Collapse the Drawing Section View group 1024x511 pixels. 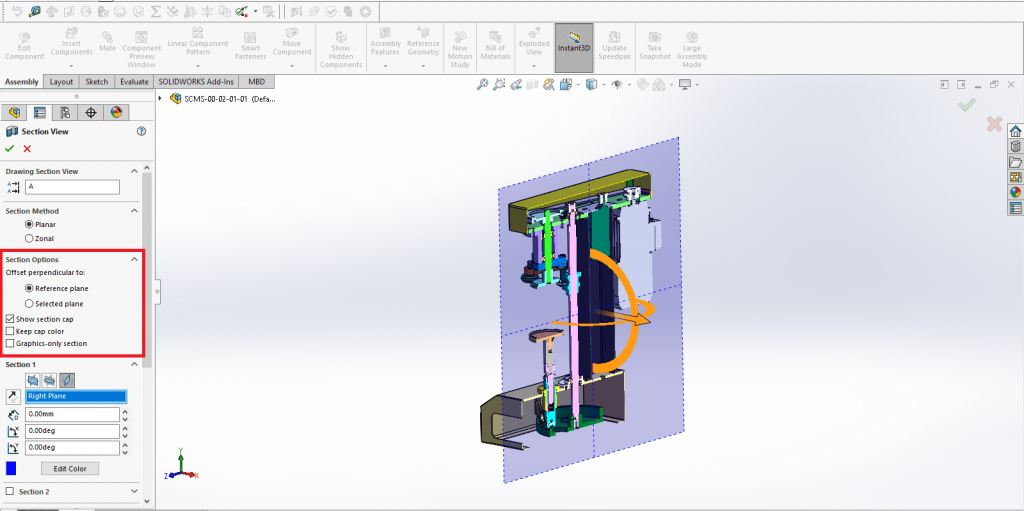point(135,171)
